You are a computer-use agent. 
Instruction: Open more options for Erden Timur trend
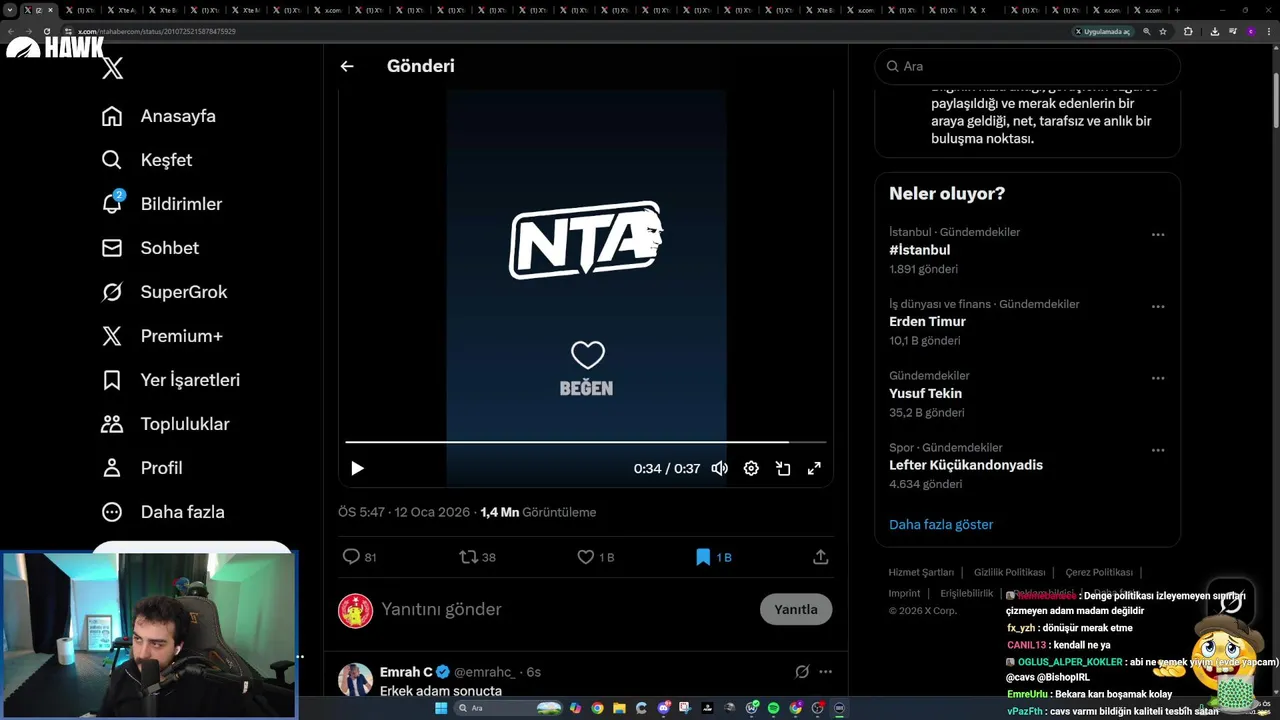click(x=1158, y=307)
